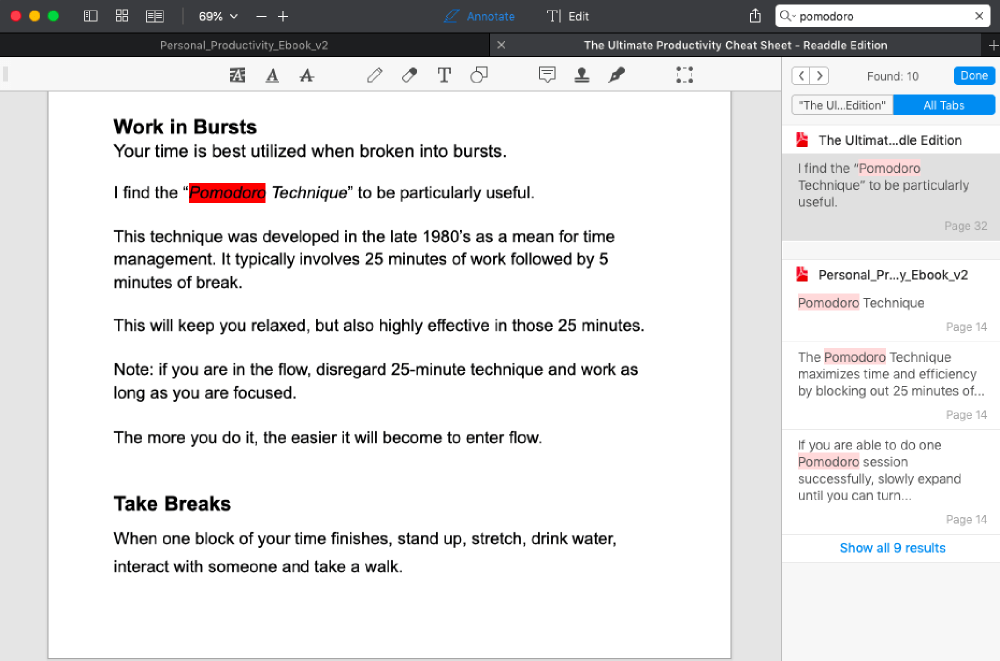Switch to Personal_Productivity_Ebook_v2 tab
Viewport: 1000px width, 661px height.
tap(244, 45)
